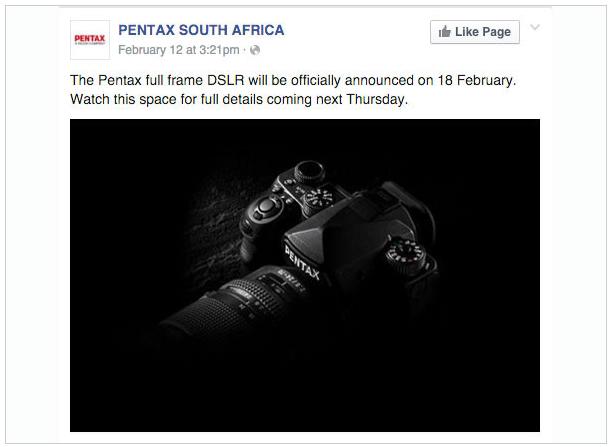Click the thumbs-up icon in Like Page
613x447 pixels.
point(445,31)
